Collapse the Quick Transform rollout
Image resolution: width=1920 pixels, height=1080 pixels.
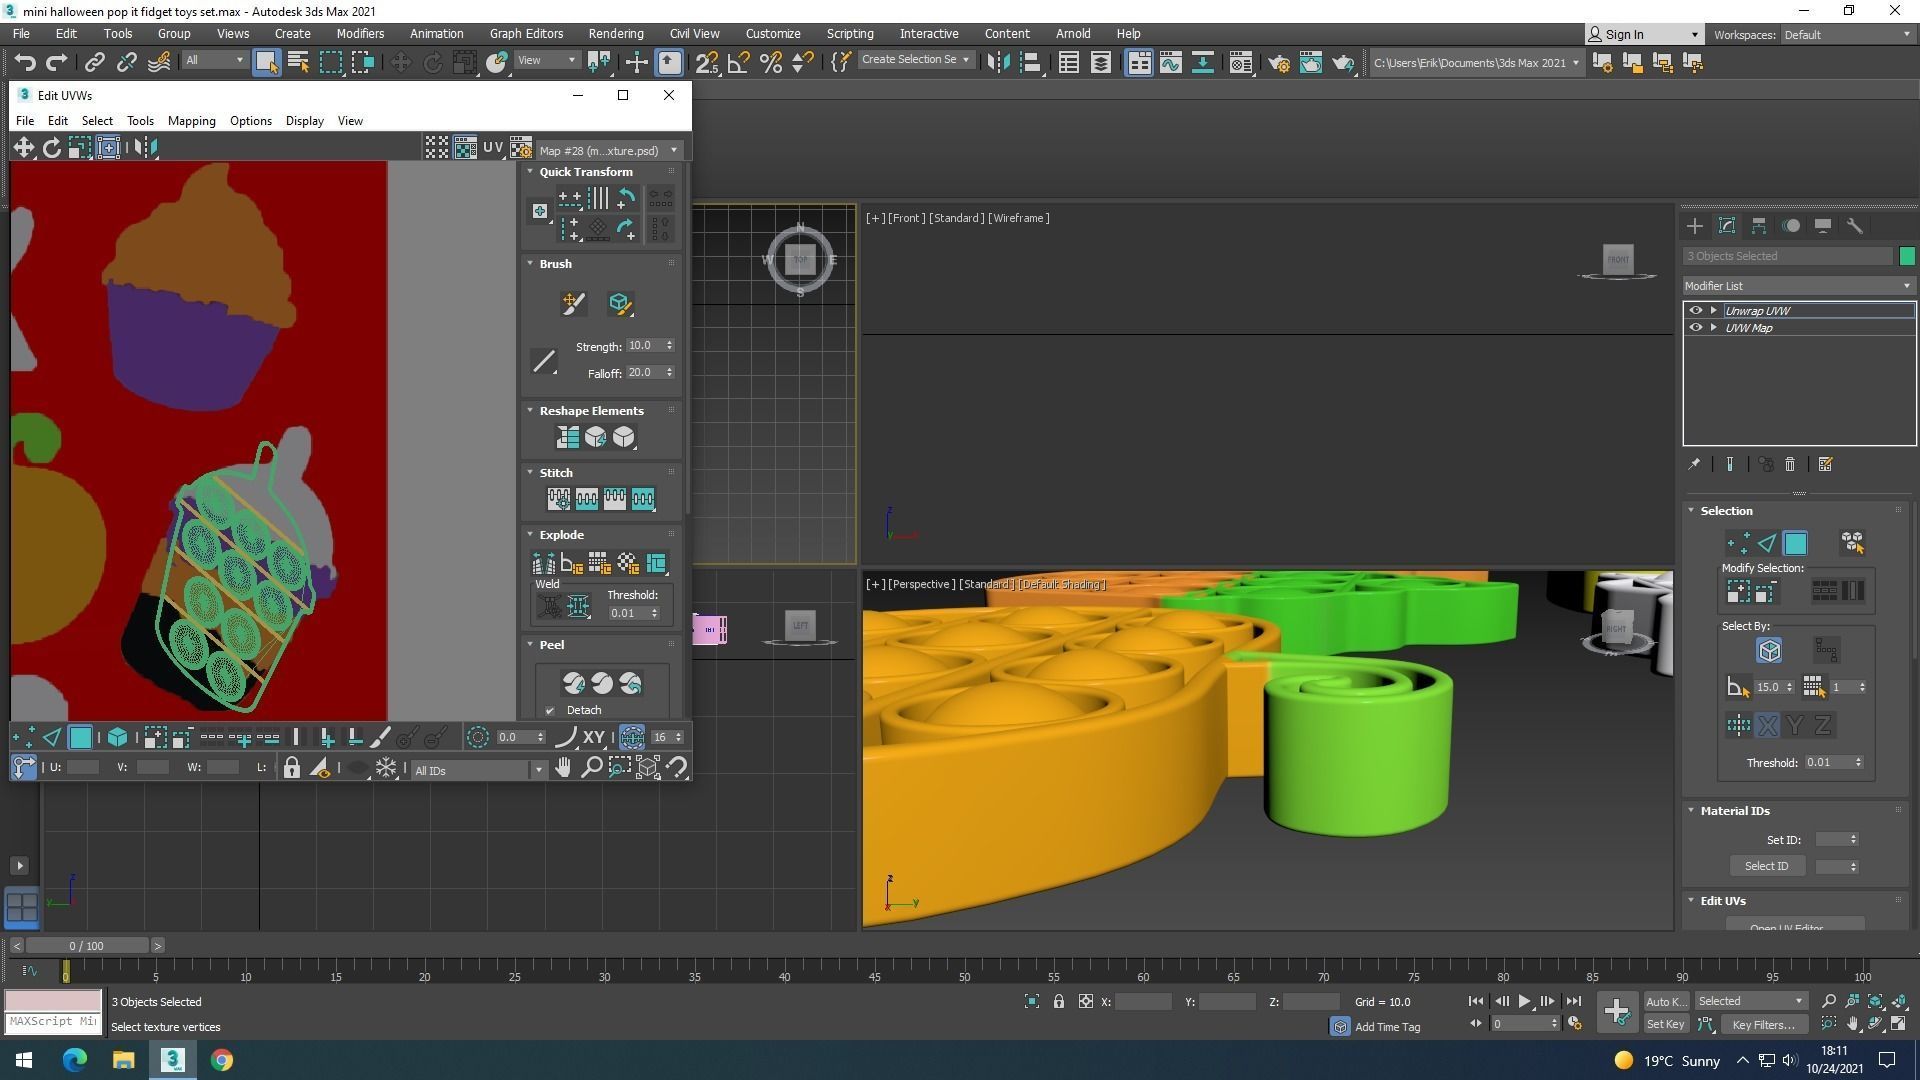point(531,172)
